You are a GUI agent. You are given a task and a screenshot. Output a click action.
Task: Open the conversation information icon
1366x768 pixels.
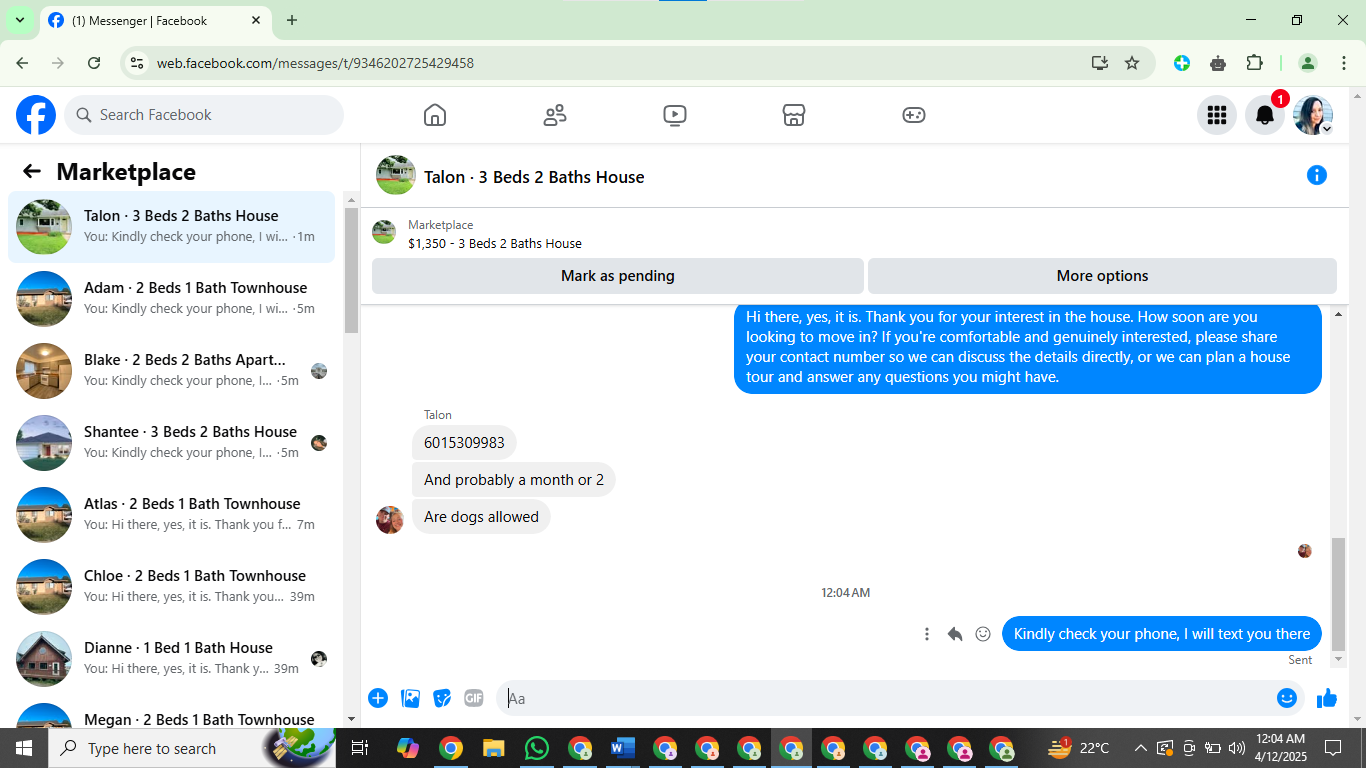[1317, 175]
